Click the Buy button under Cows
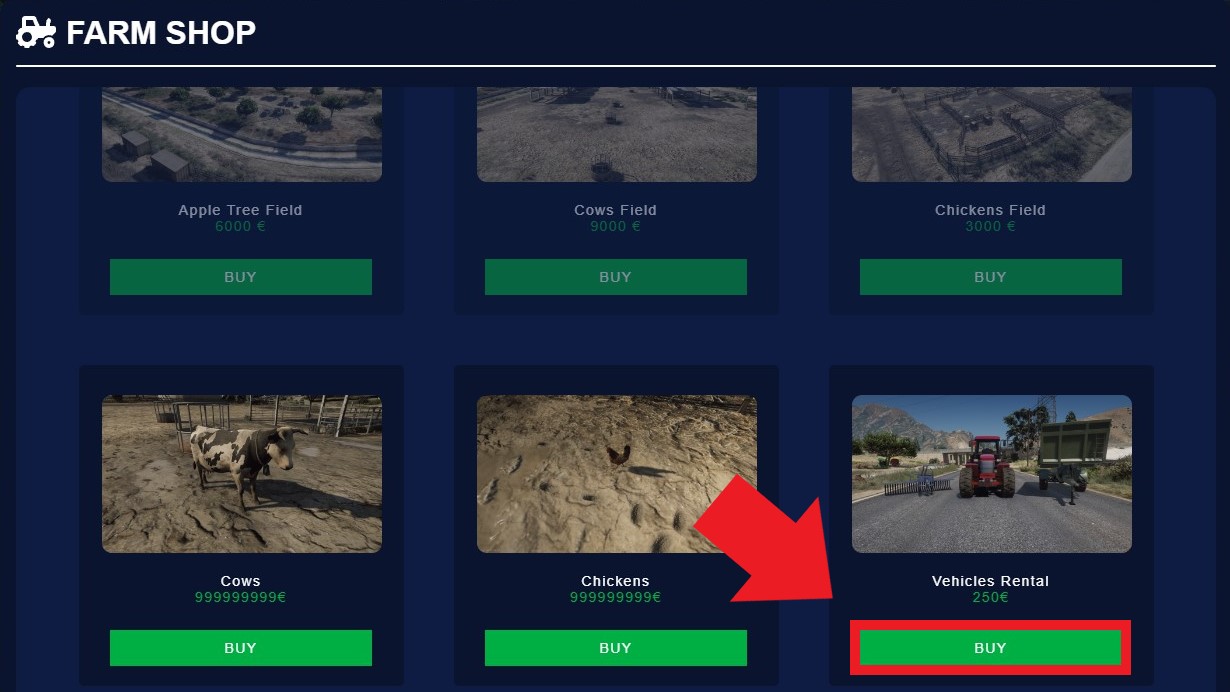 point(241,648)
